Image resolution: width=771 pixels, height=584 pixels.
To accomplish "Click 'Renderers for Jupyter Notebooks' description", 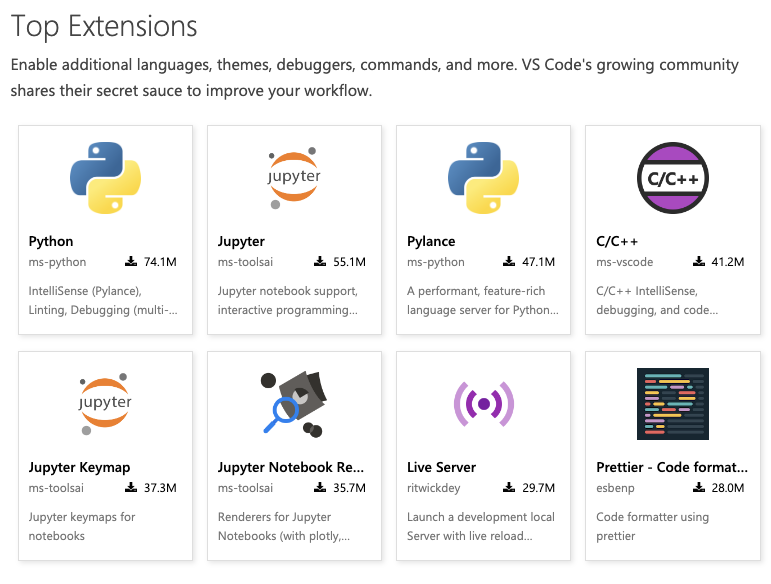I will click(x=284, y=526).
